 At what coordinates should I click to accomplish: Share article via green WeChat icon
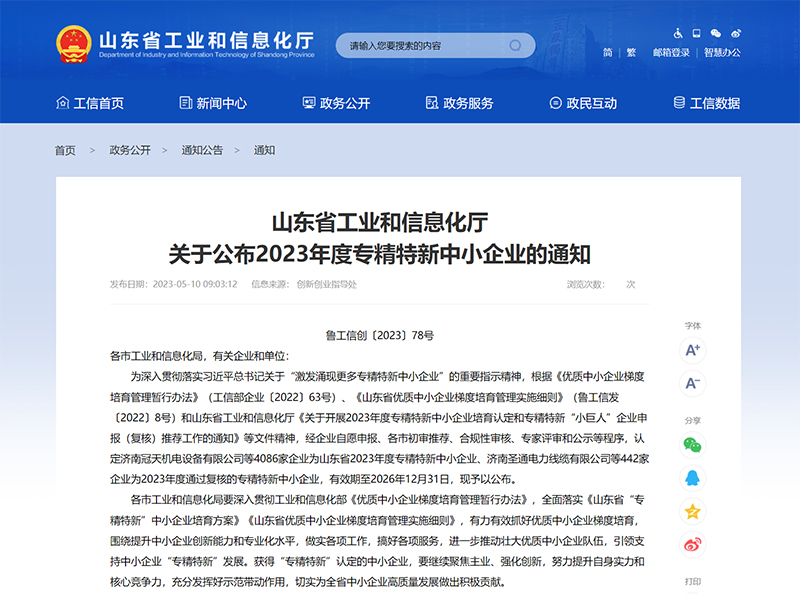[x=692, y=445]
